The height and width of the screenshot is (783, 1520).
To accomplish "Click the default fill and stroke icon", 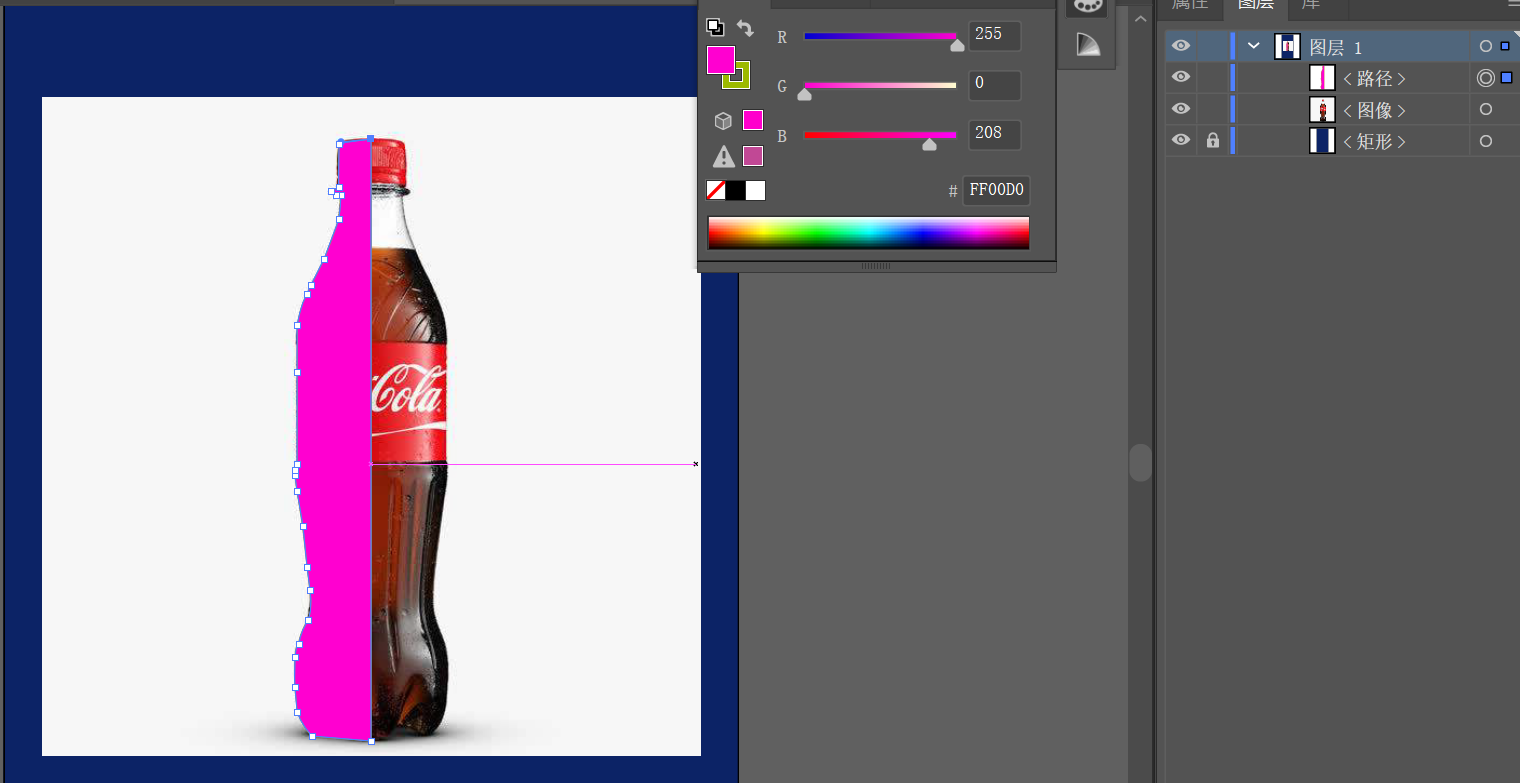I will (715, 27).
